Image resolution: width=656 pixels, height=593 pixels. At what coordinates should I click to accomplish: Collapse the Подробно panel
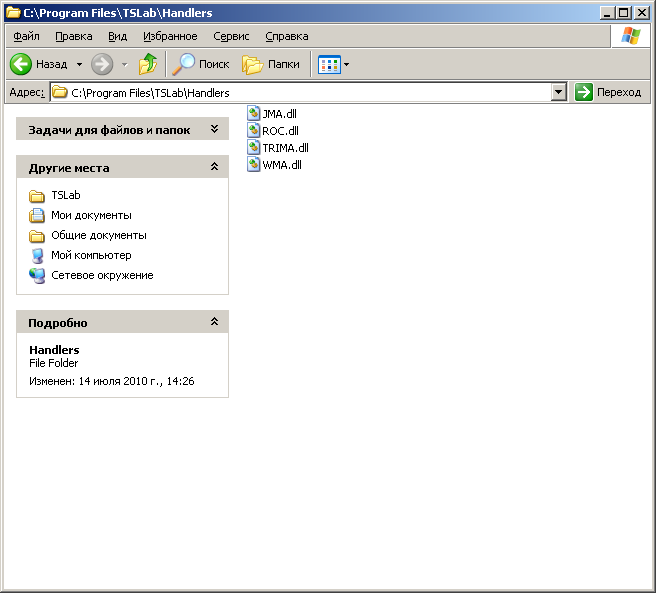(x=214, y=321)
